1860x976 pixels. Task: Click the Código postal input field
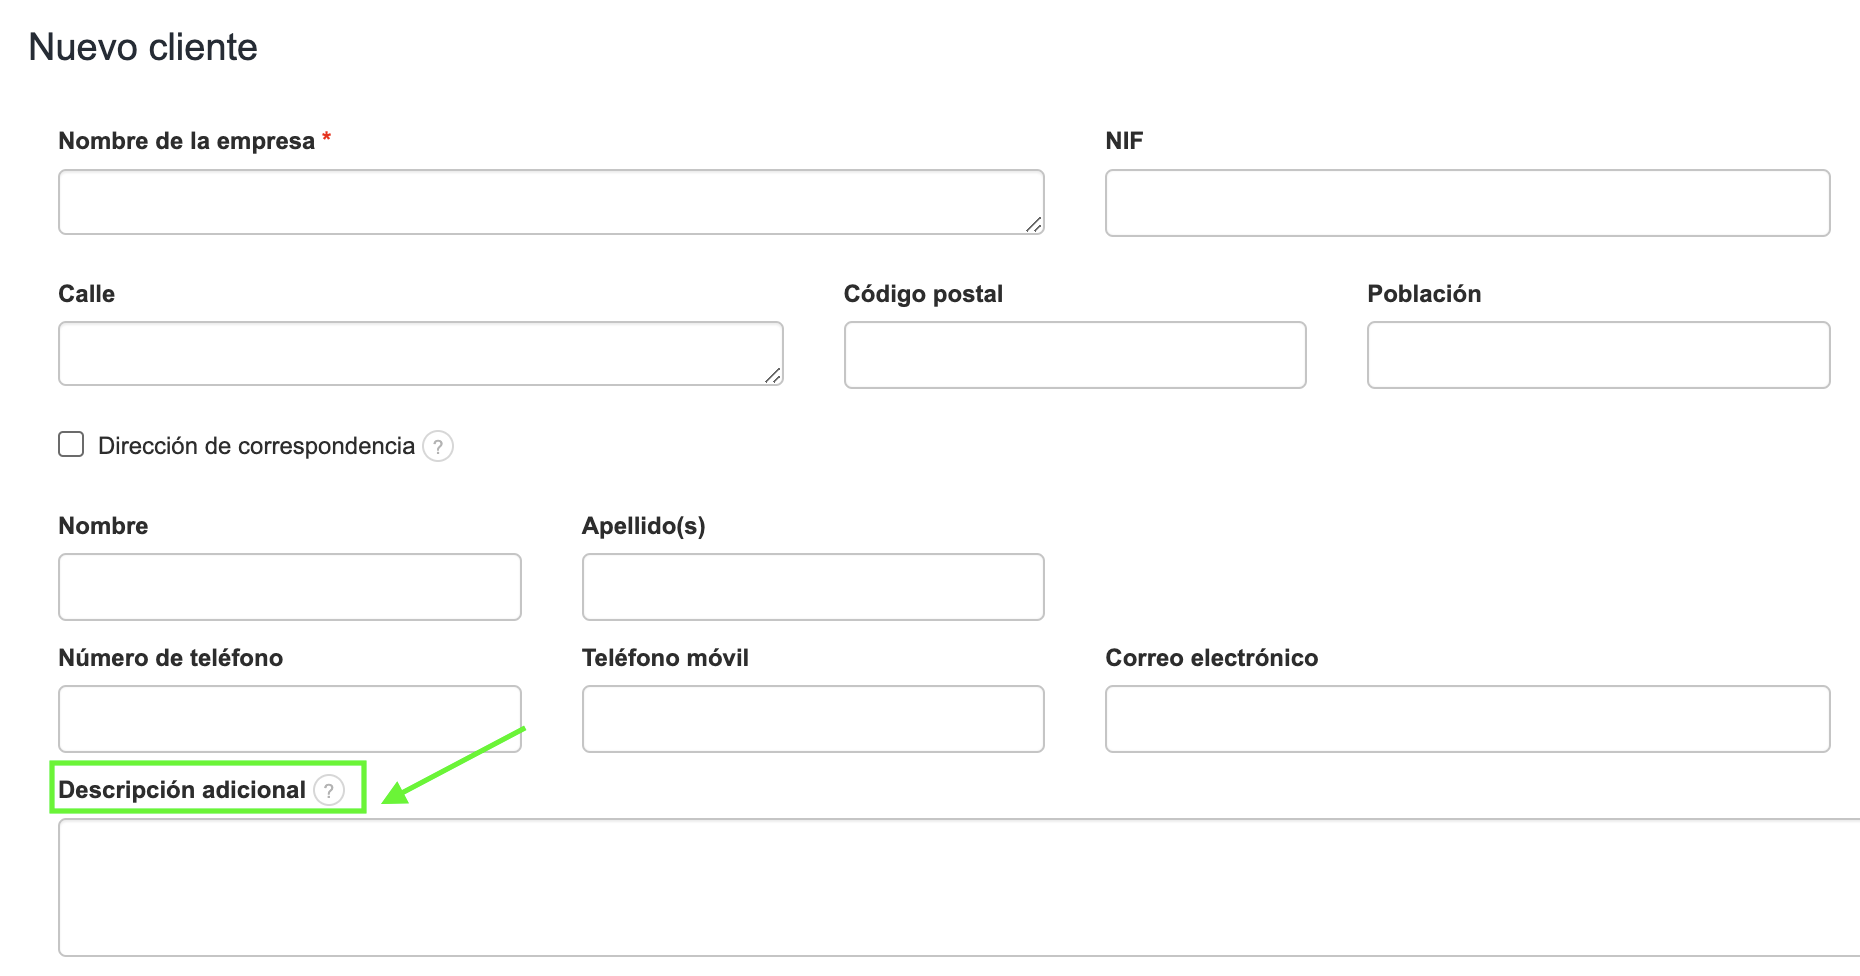1075,355
